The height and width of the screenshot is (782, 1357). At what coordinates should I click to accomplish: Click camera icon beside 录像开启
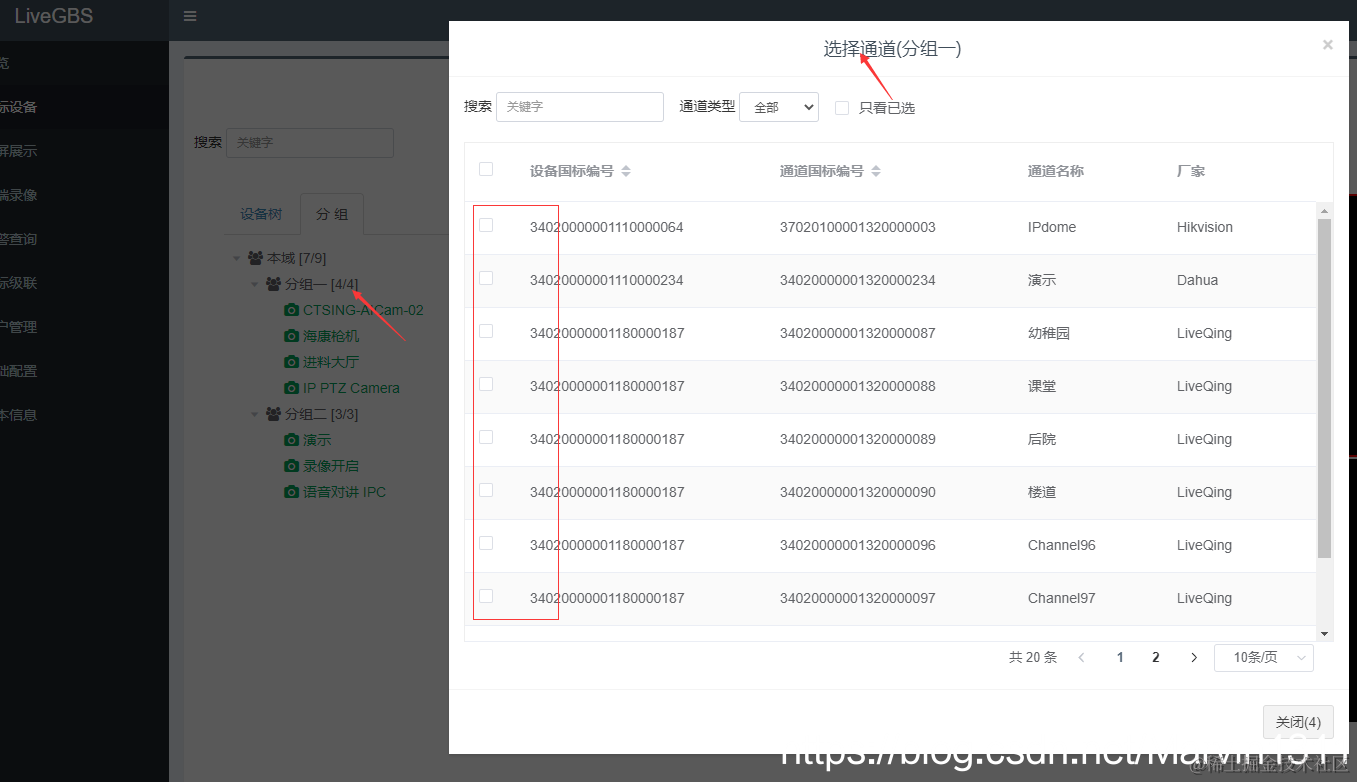coord(292,466)
